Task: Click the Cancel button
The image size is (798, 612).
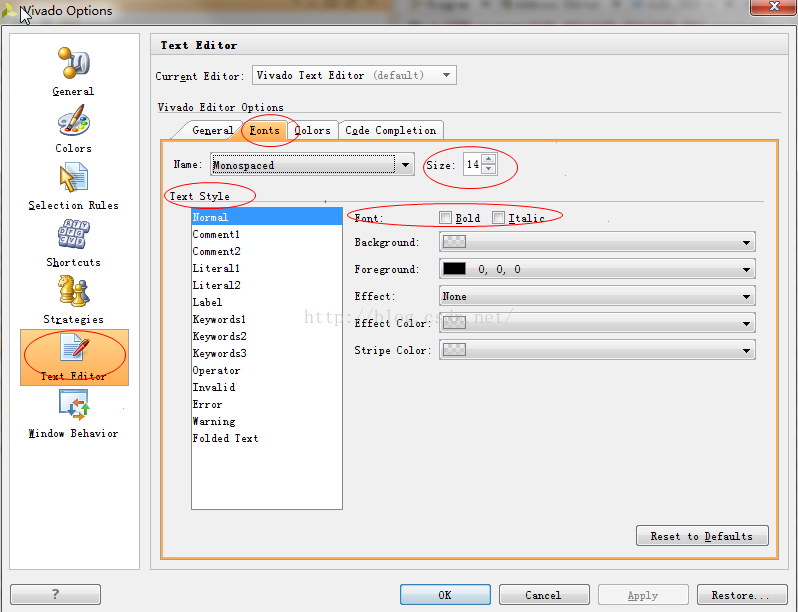Action: (544, 595)
